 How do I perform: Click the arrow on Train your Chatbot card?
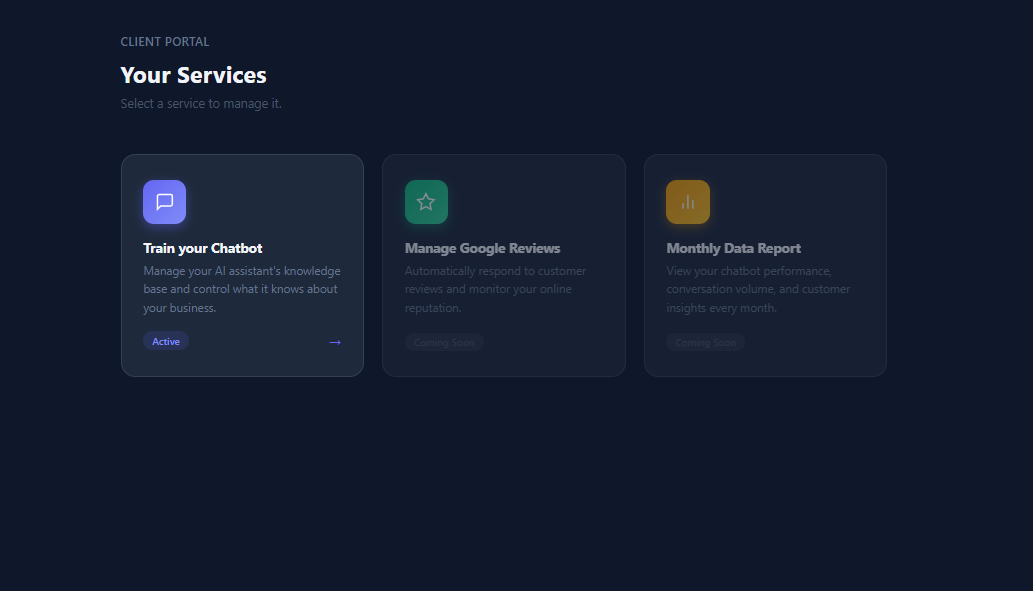(335, 342)
